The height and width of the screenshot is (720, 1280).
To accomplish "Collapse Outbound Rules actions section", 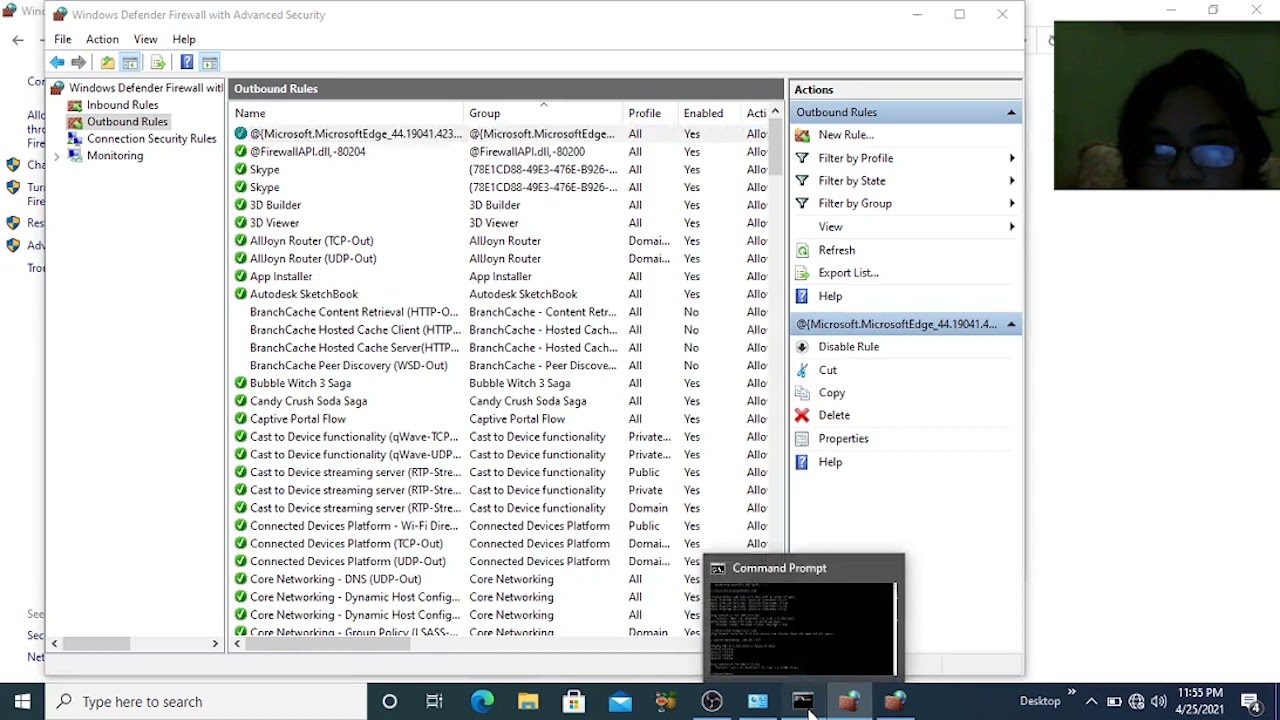I will pyautogui.click(x=1011, y=113).
